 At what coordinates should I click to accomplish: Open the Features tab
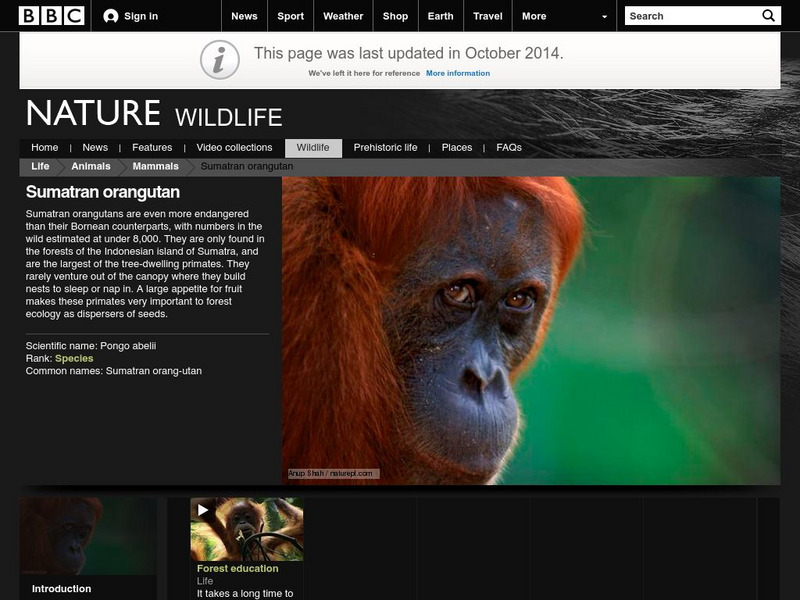coord(152,147)
